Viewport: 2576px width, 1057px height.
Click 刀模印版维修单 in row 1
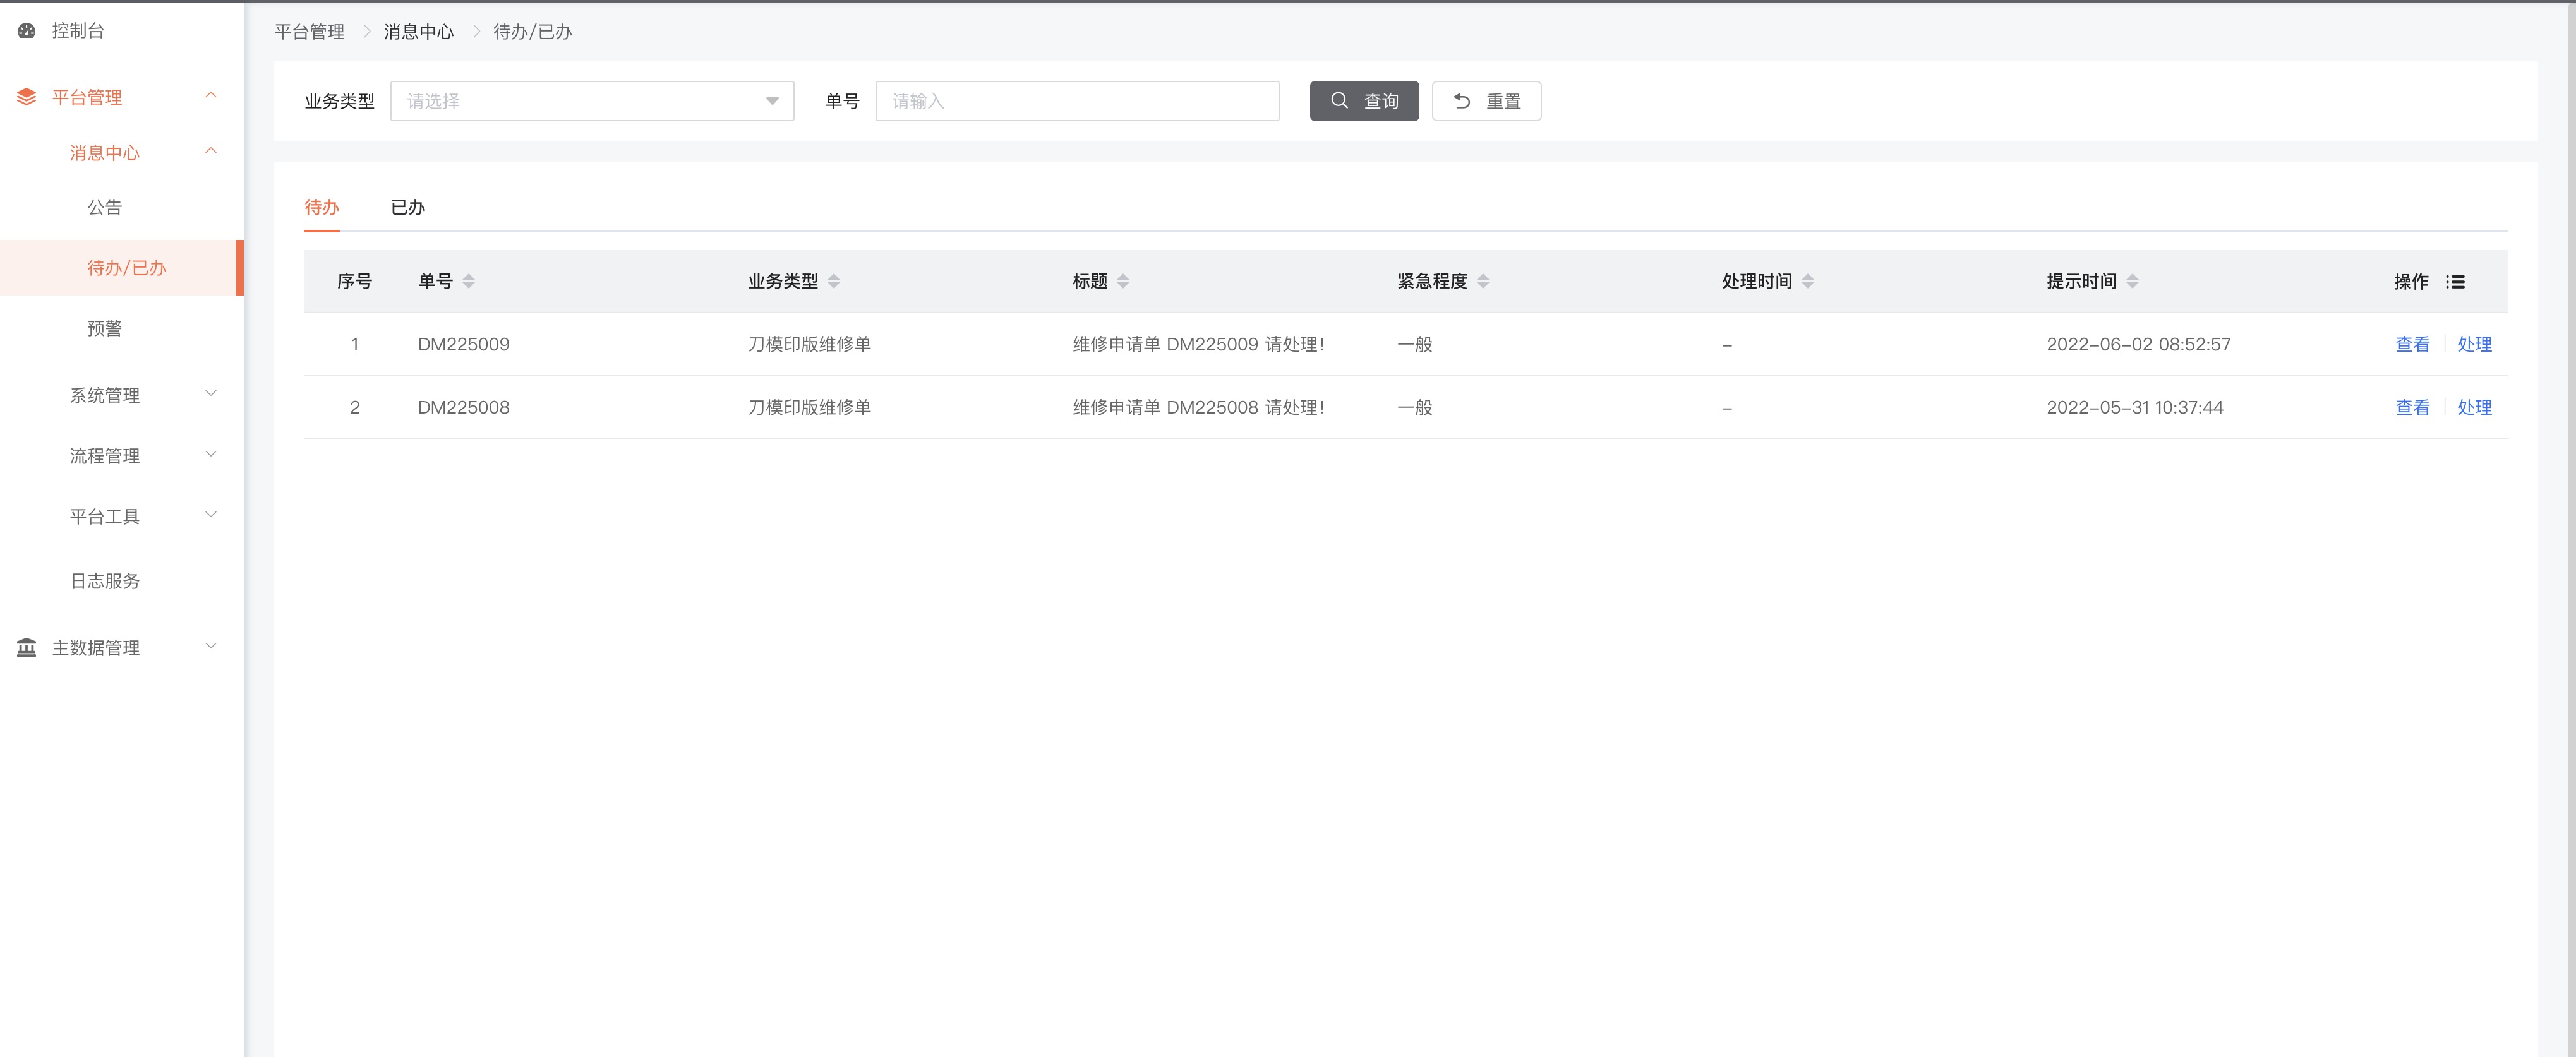pyautogui.click(x=810, y=344)
